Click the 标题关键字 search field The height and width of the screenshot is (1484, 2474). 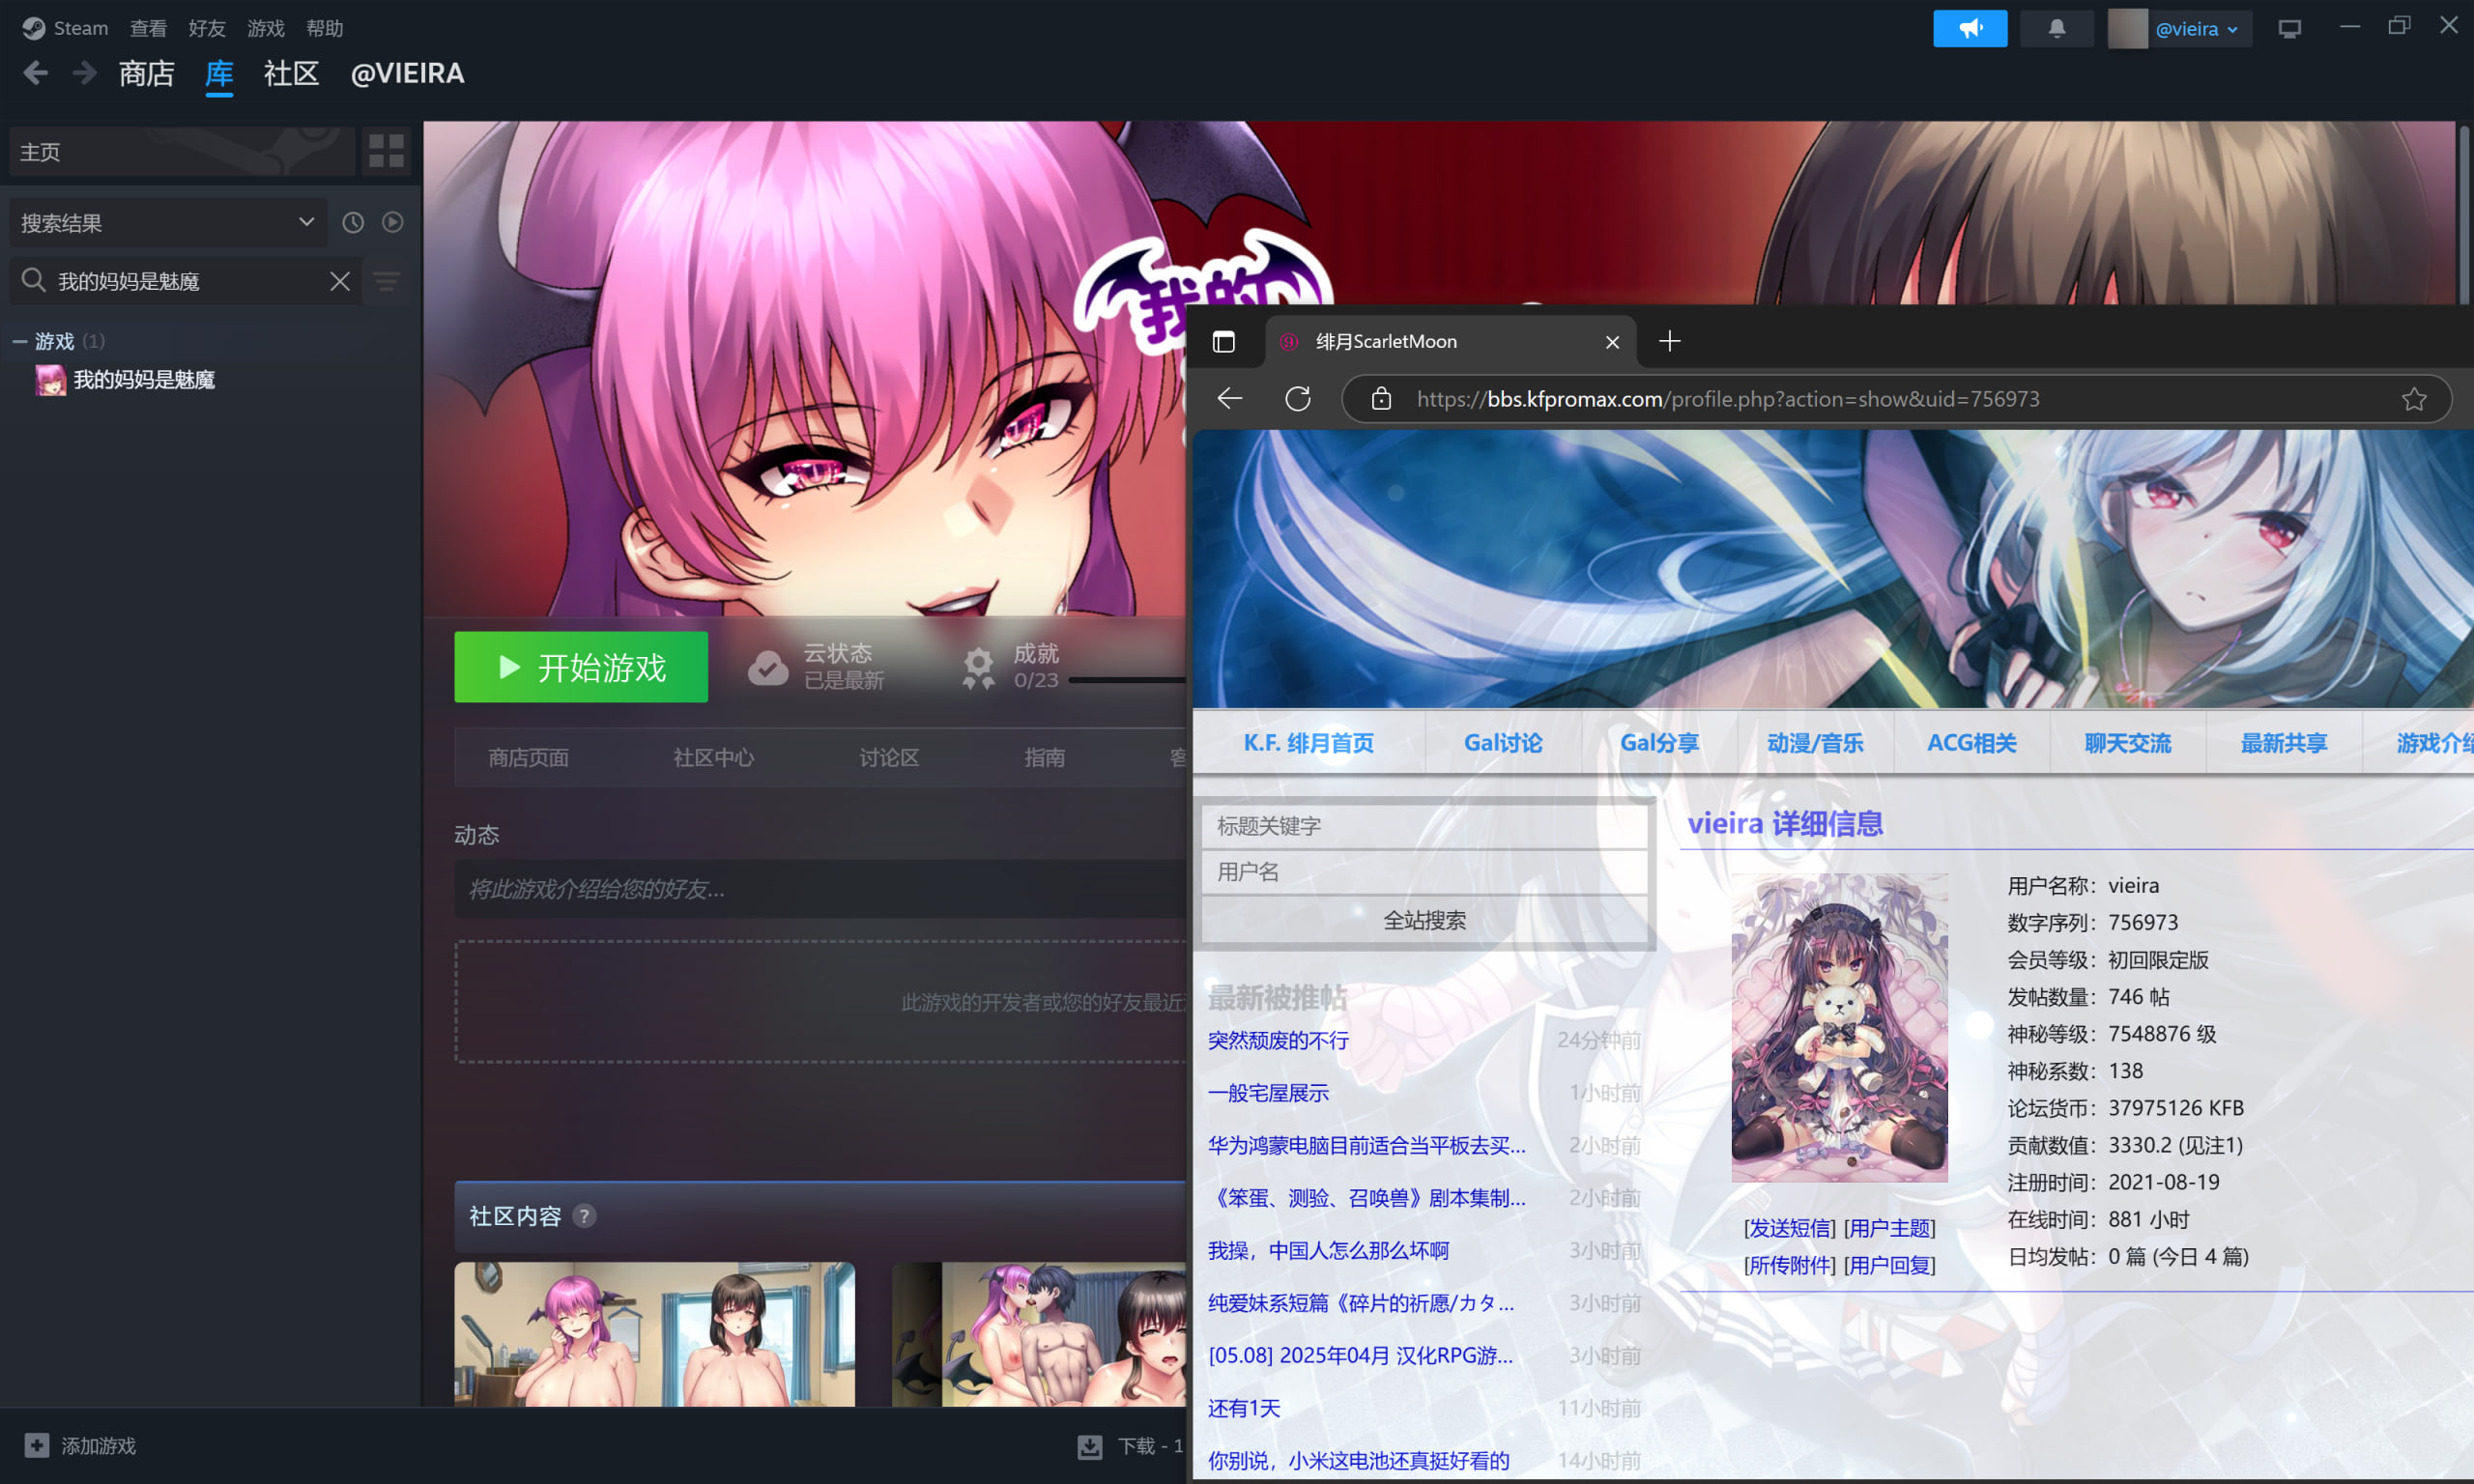pos(1423,826)
